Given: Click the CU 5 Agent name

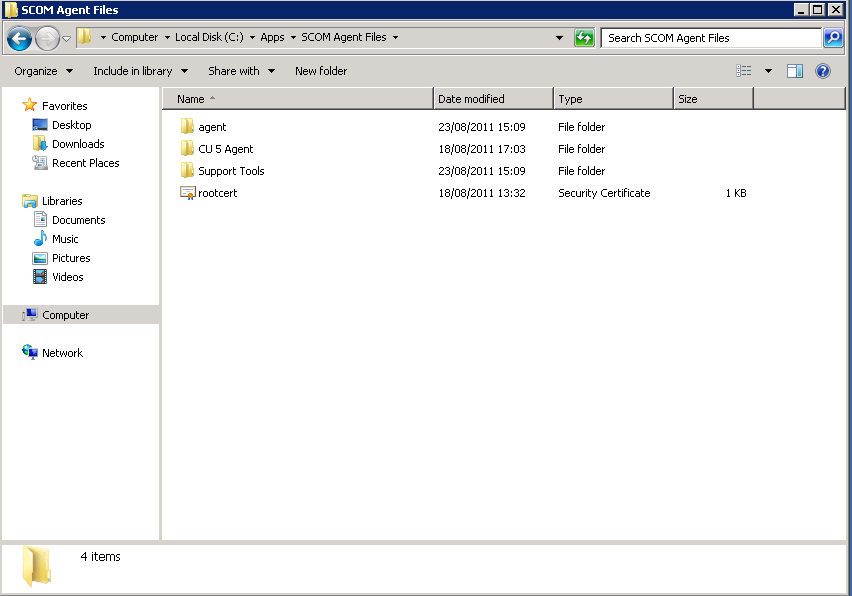Looking at the screenshot, I should pyautogui.click(x=225, y=149).
